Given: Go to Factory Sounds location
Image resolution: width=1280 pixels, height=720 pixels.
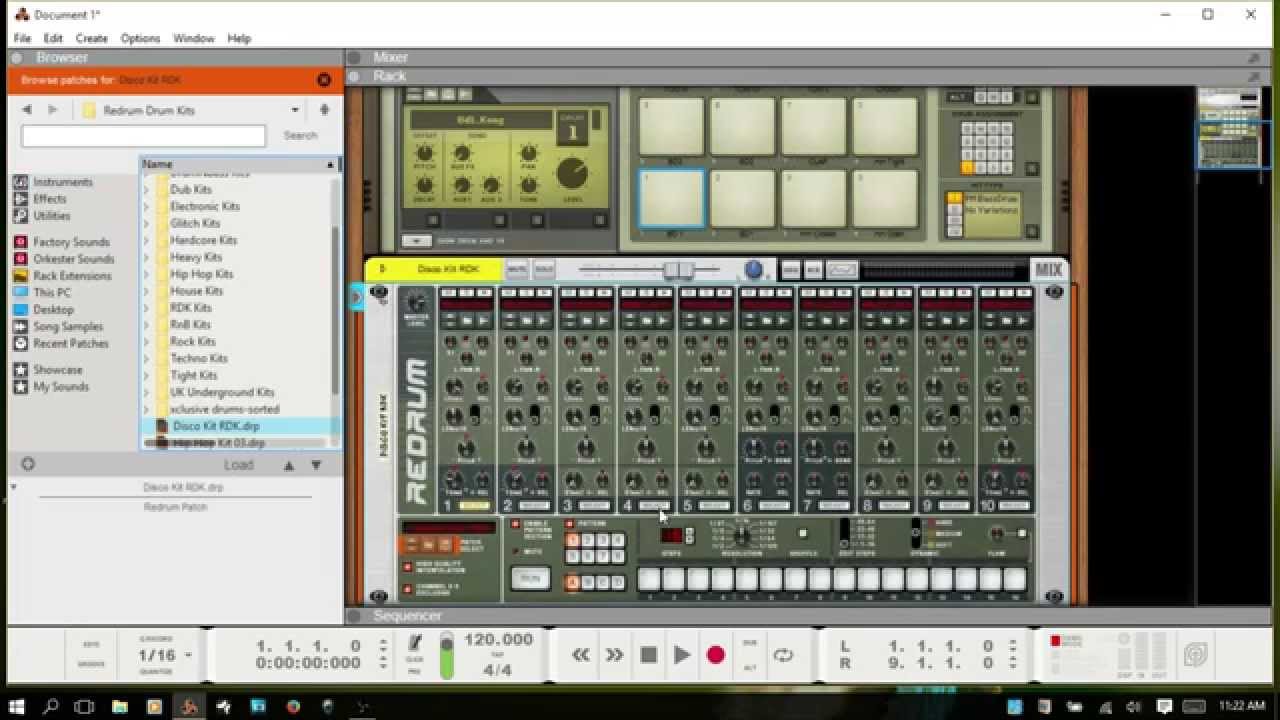Looking at the screenshot, I should pos(61,242).
